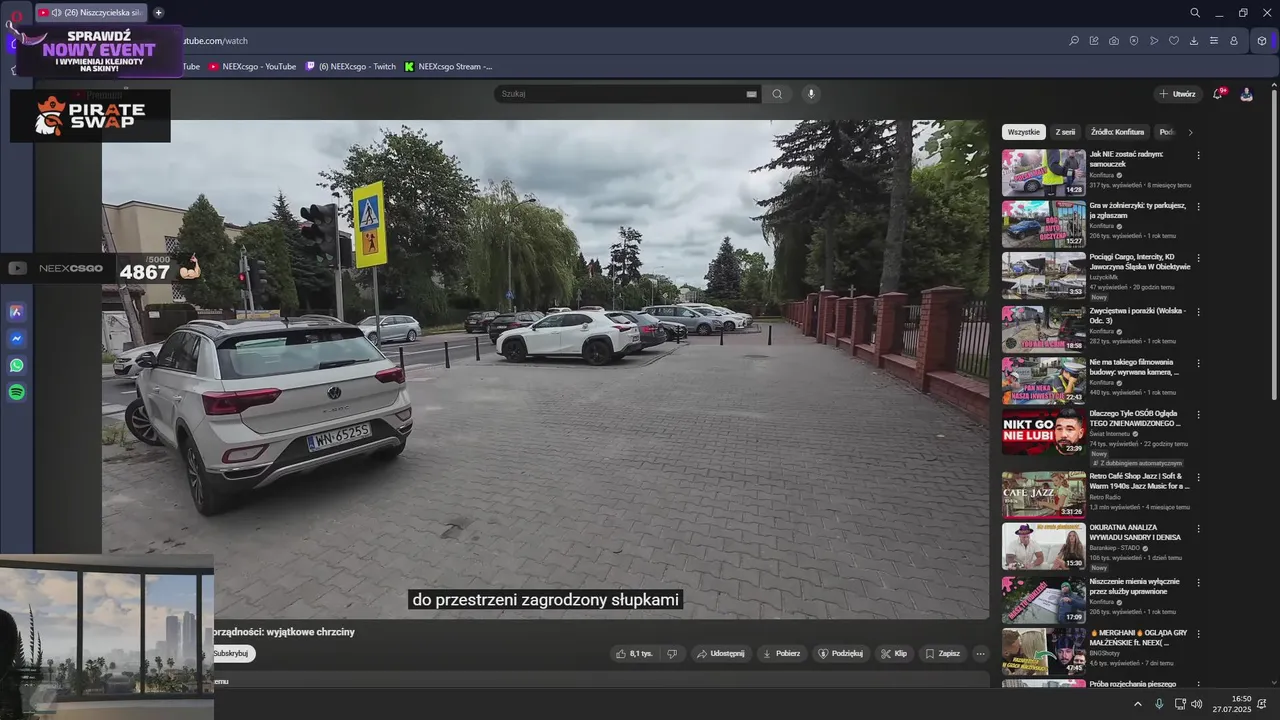Click the browser title bar search icon

click(x=1195, y=13)
